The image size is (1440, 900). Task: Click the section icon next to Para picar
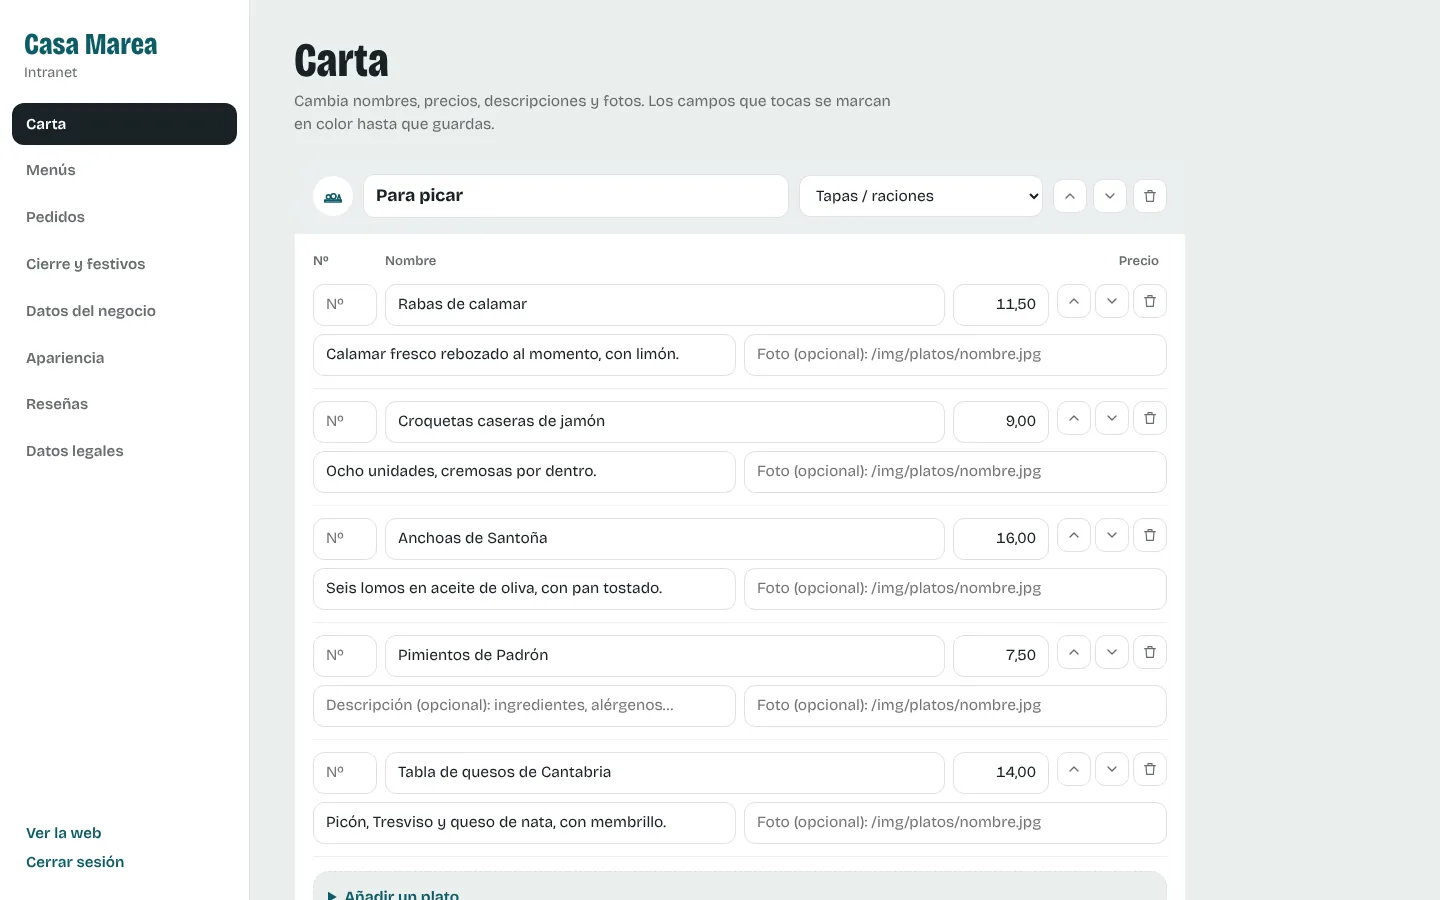click(x=333, y=196)
